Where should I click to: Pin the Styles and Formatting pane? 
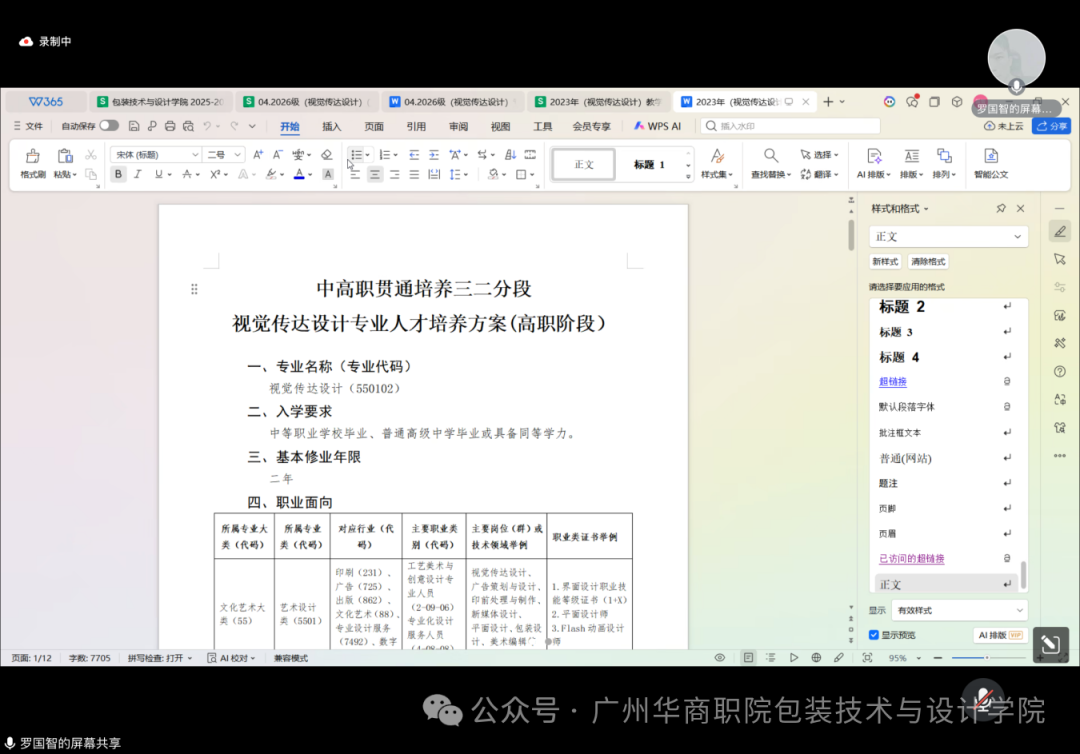pos(1001,208)
